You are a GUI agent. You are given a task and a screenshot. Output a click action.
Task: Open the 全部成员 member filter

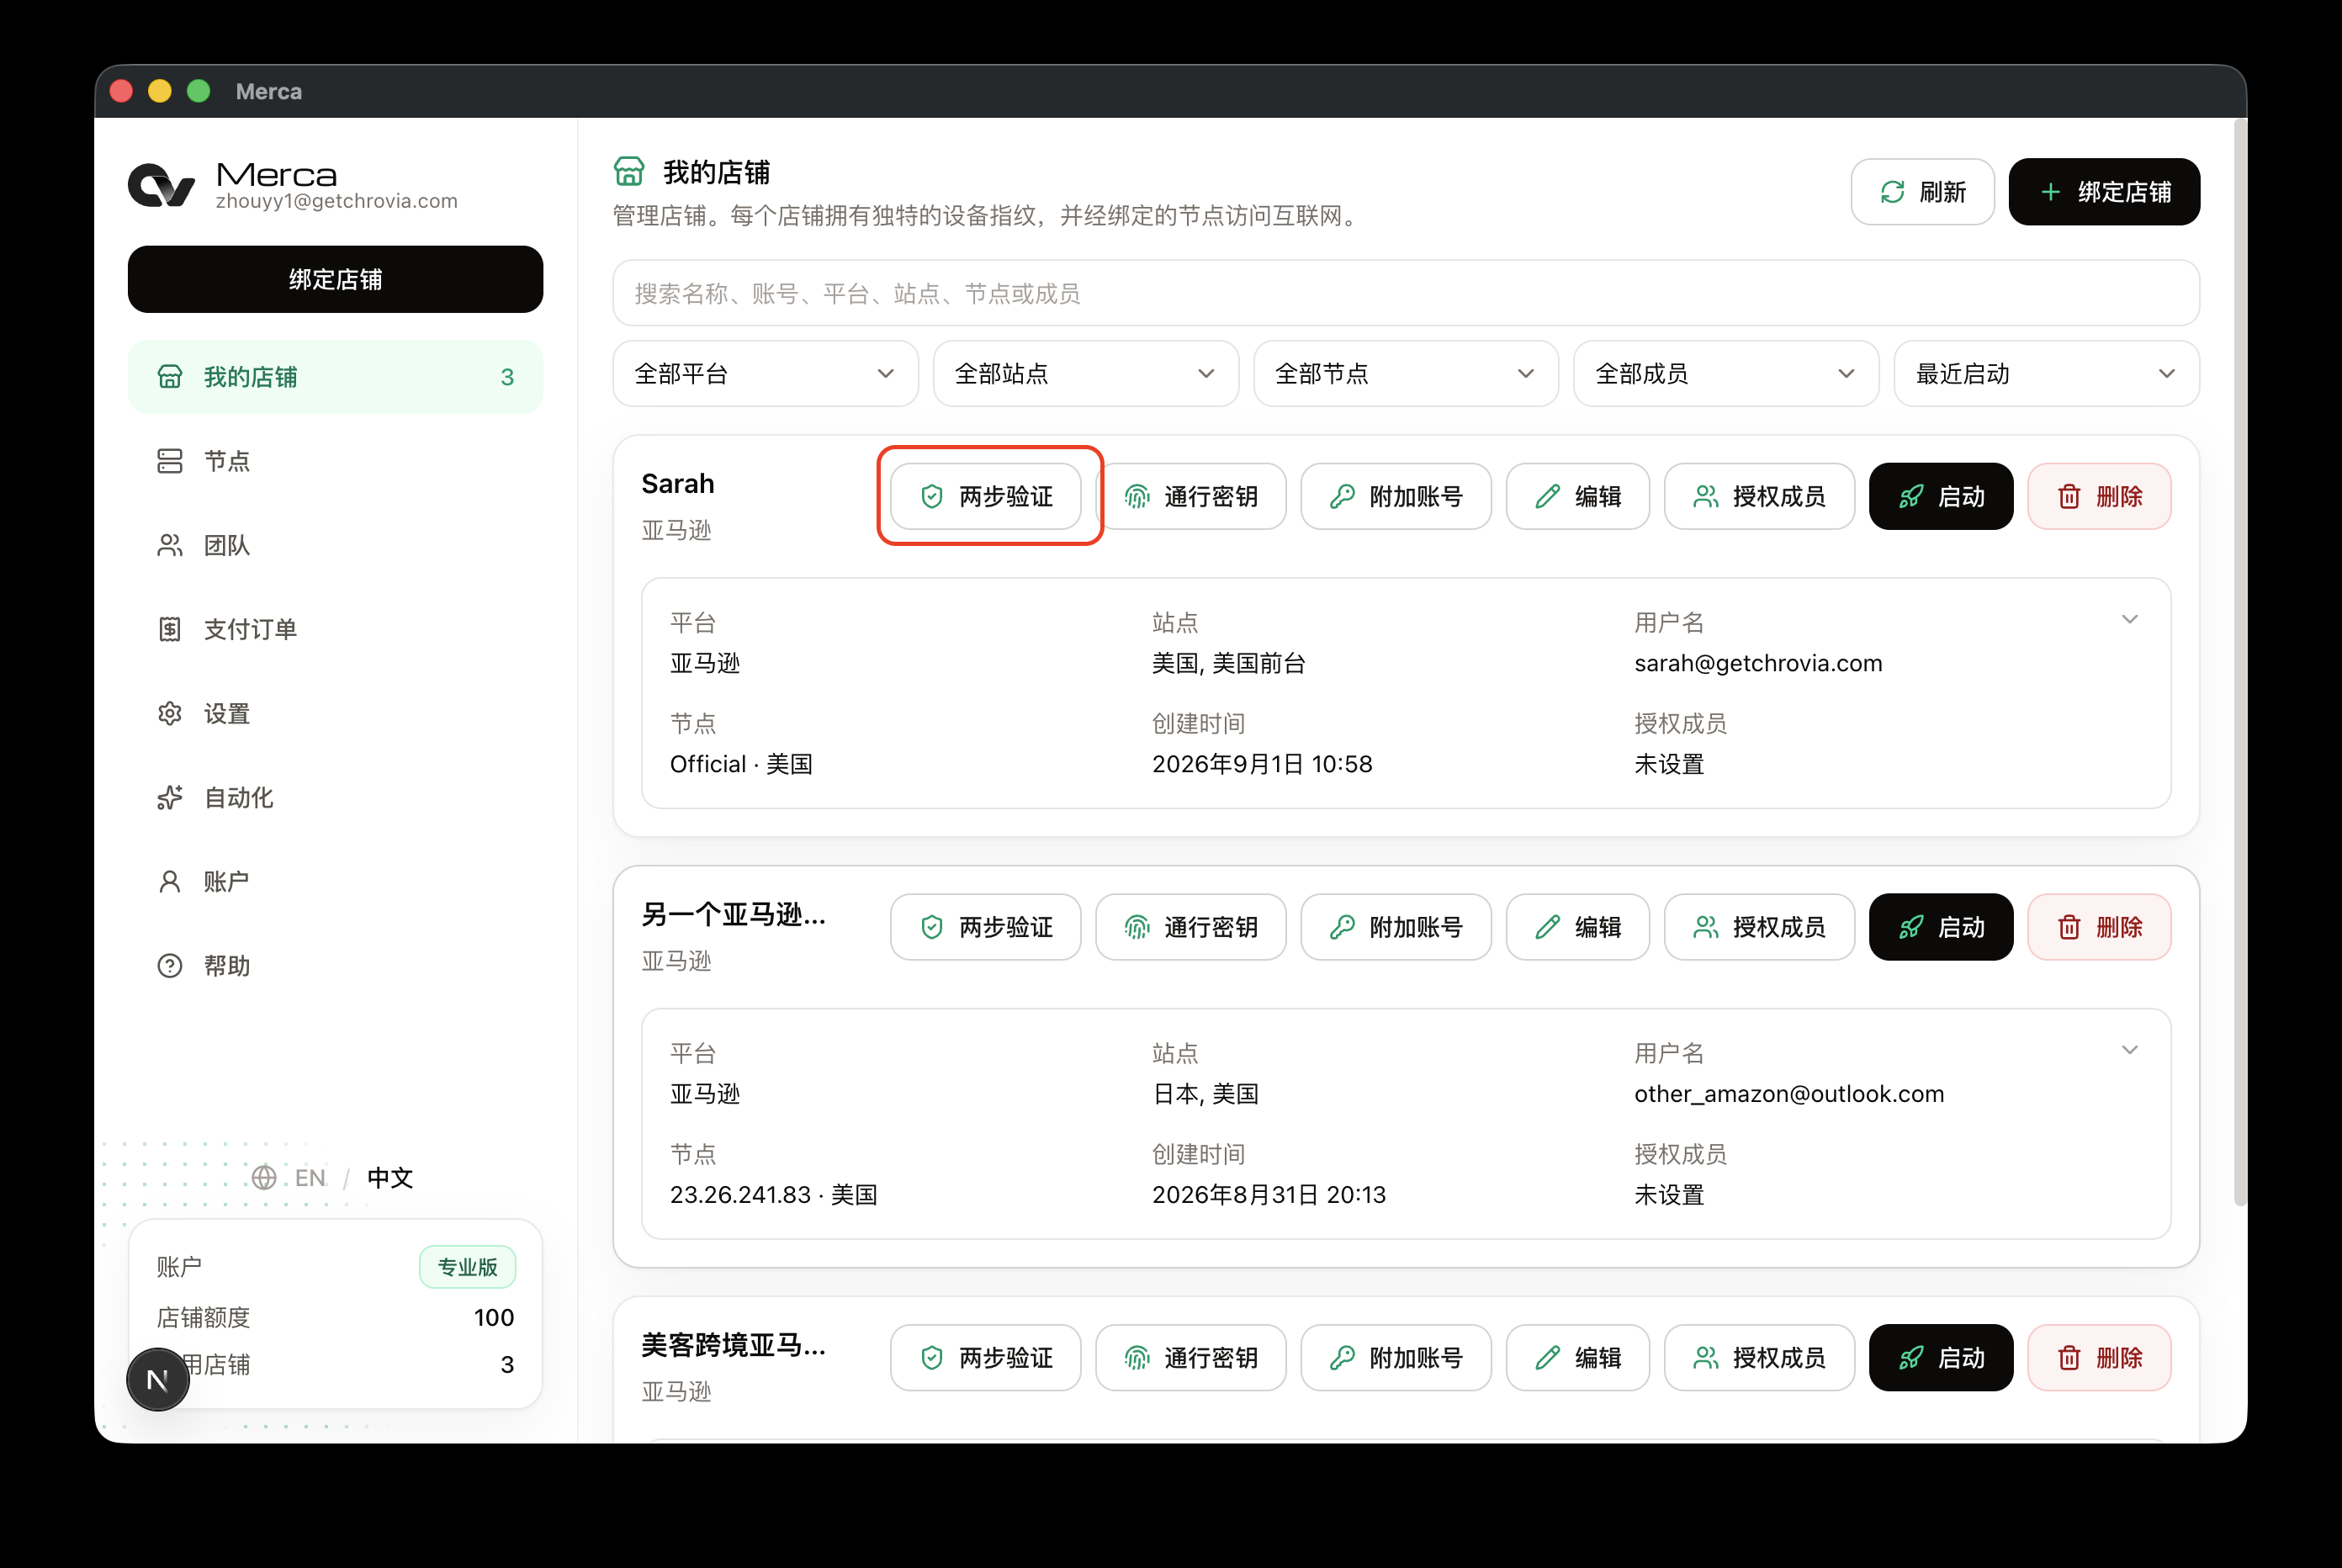(1725, 373)
